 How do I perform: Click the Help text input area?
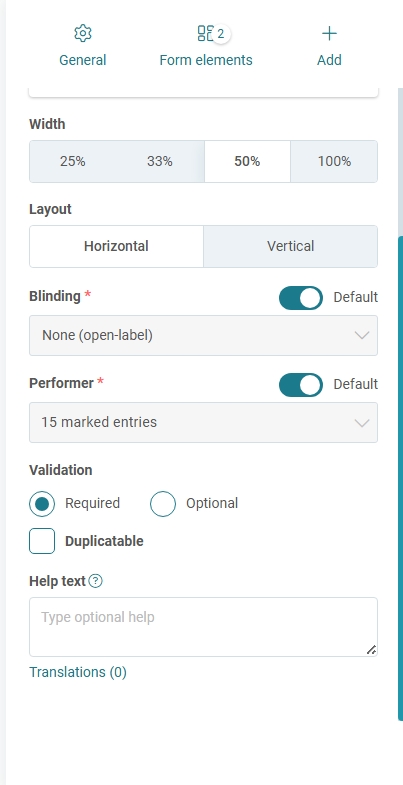point(203,627)
